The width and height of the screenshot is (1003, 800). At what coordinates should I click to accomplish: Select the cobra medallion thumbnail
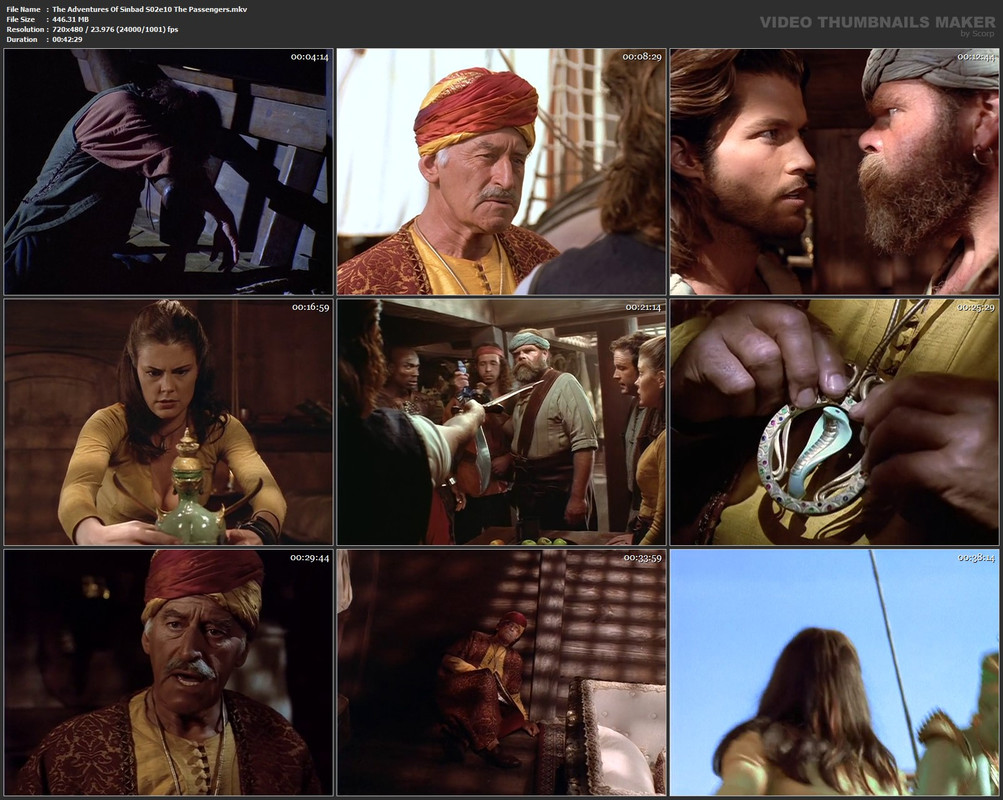834,422
